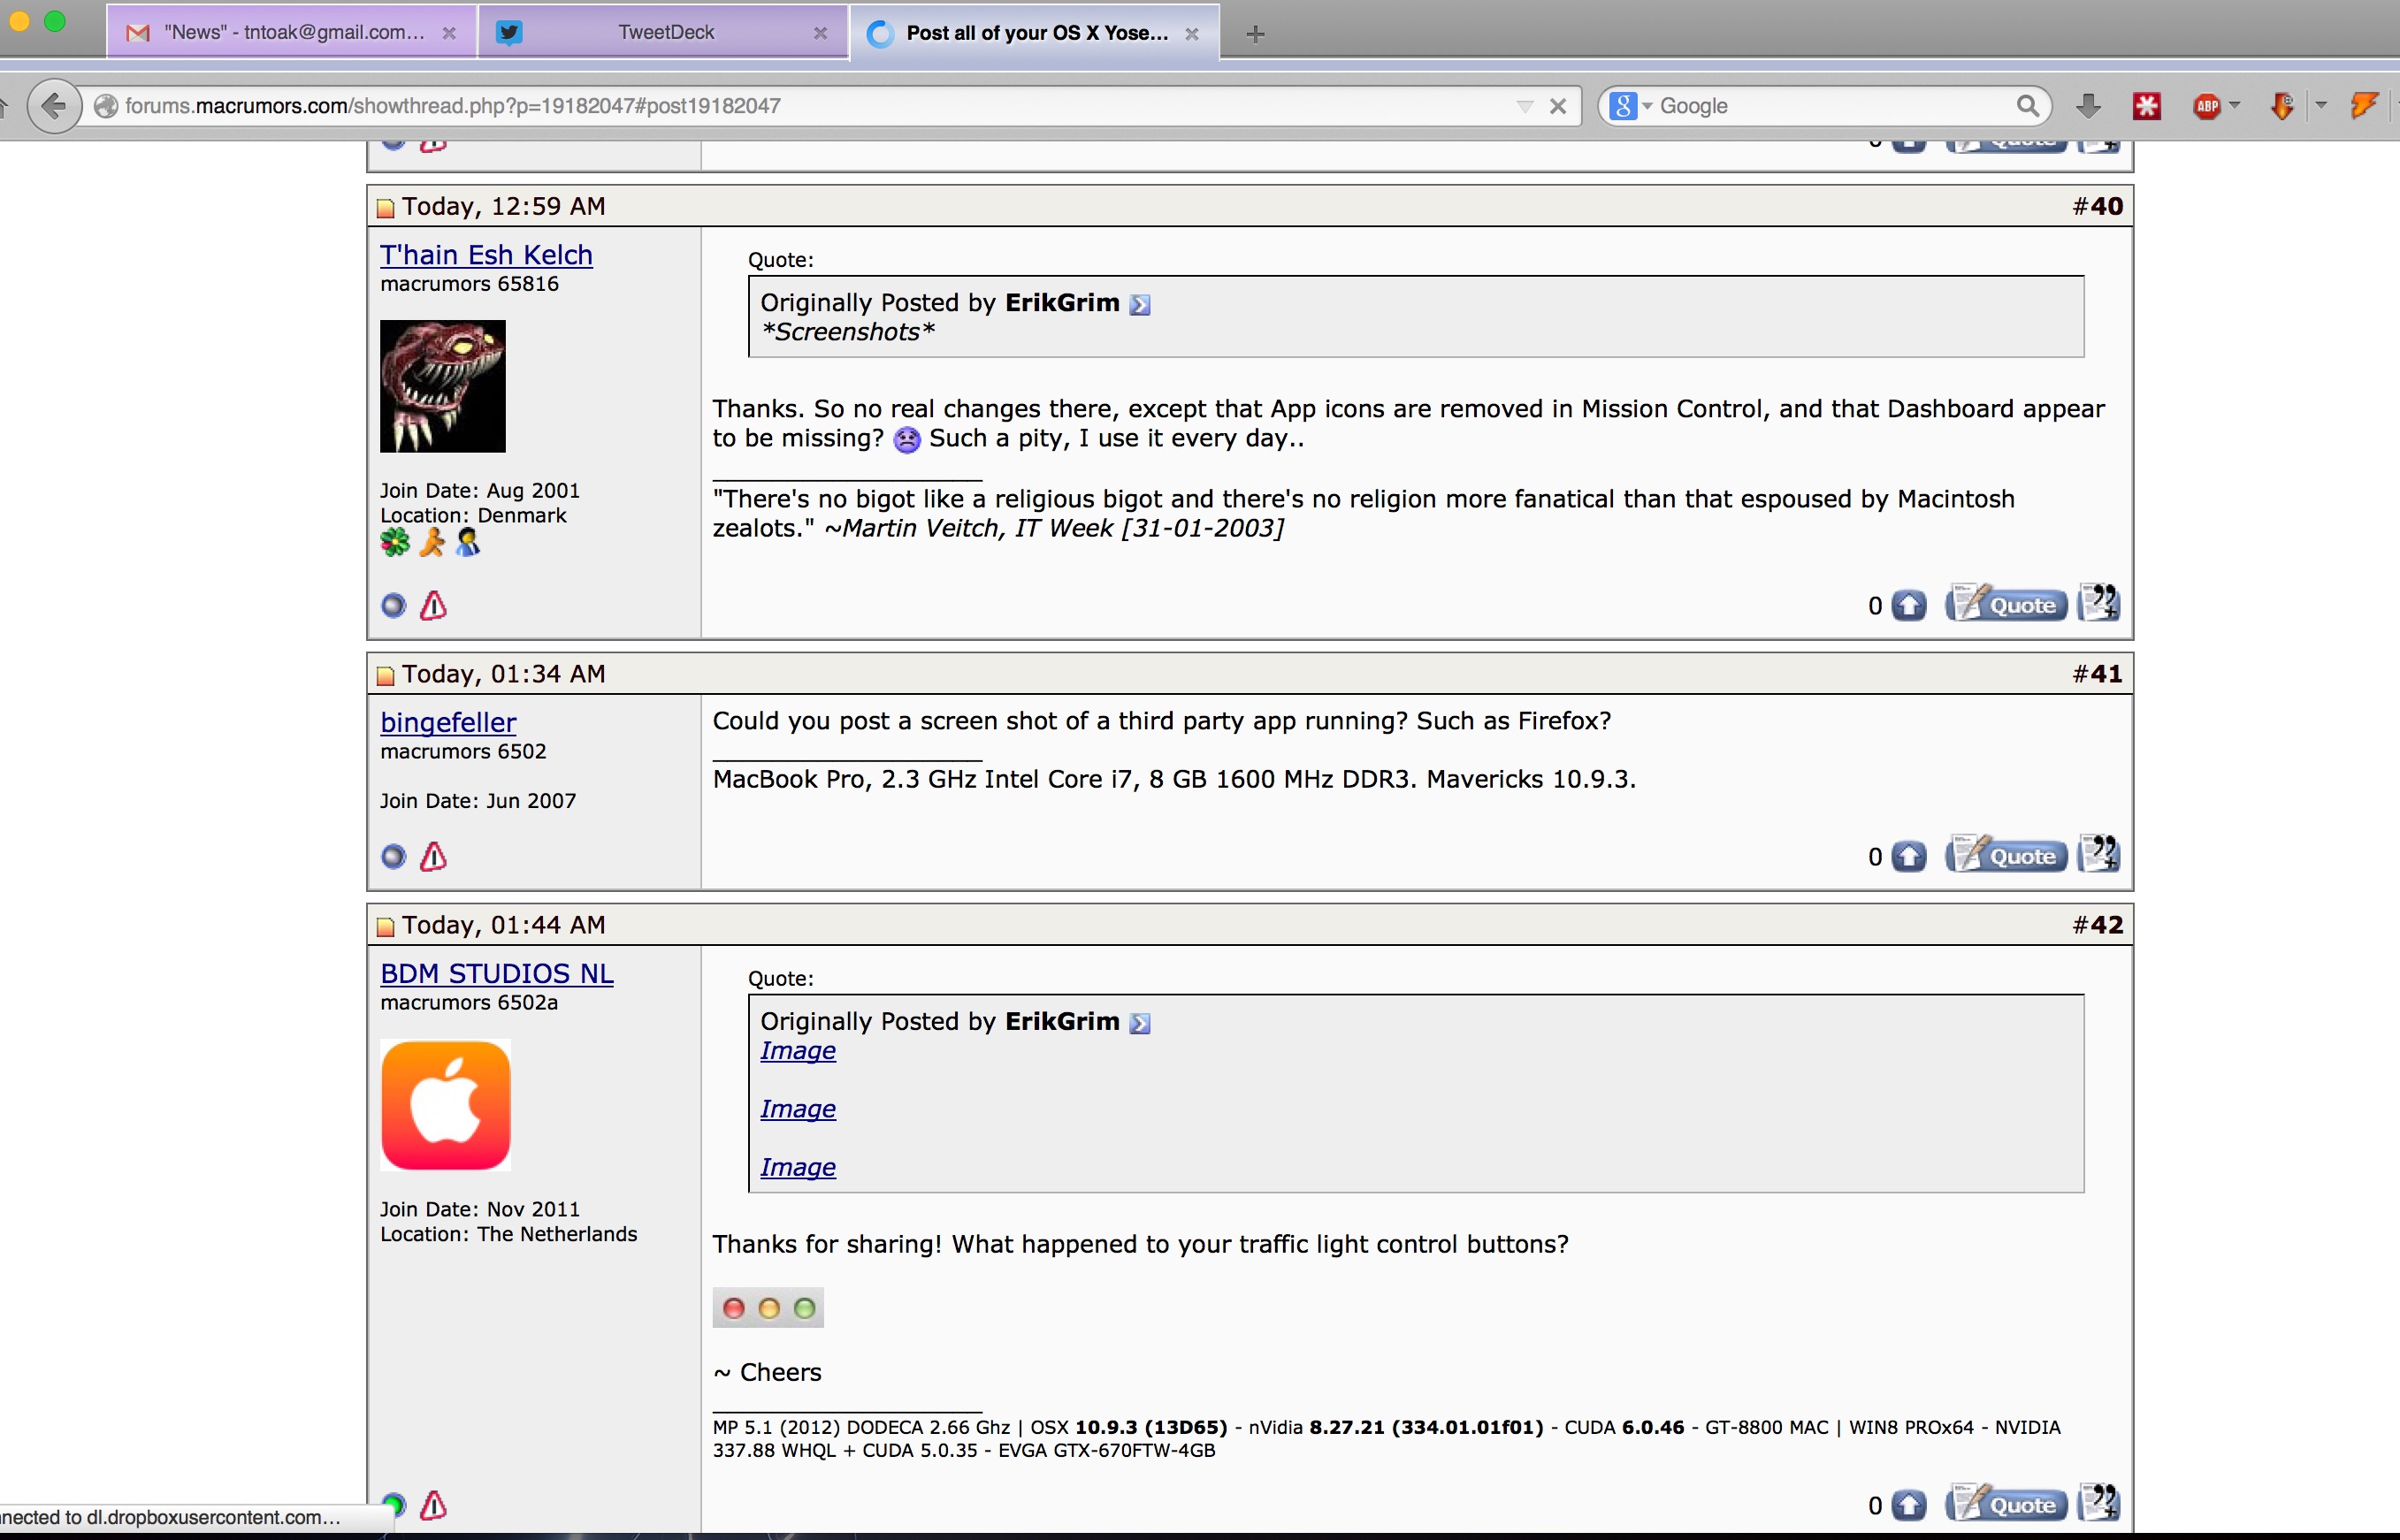Close the TweetDeck tab
Screen dimensions: 2400x1540
click(x=820, y=33)
